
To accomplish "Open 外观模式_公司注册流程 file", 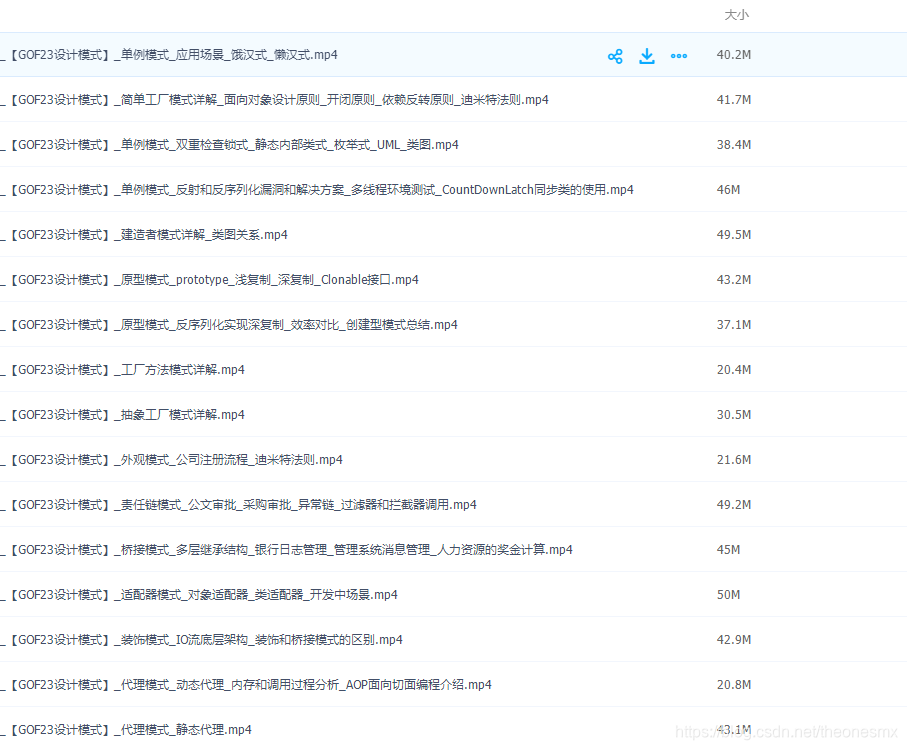I will tap(171, 461).
